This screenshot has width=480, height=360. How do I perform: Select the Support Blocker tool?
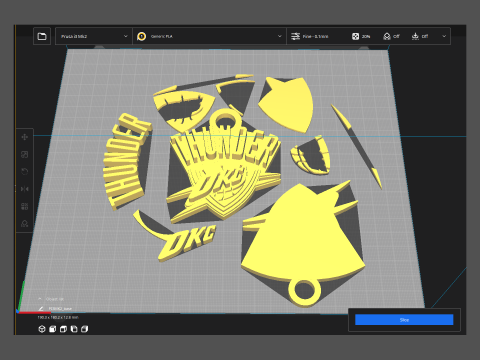(25, 224)
